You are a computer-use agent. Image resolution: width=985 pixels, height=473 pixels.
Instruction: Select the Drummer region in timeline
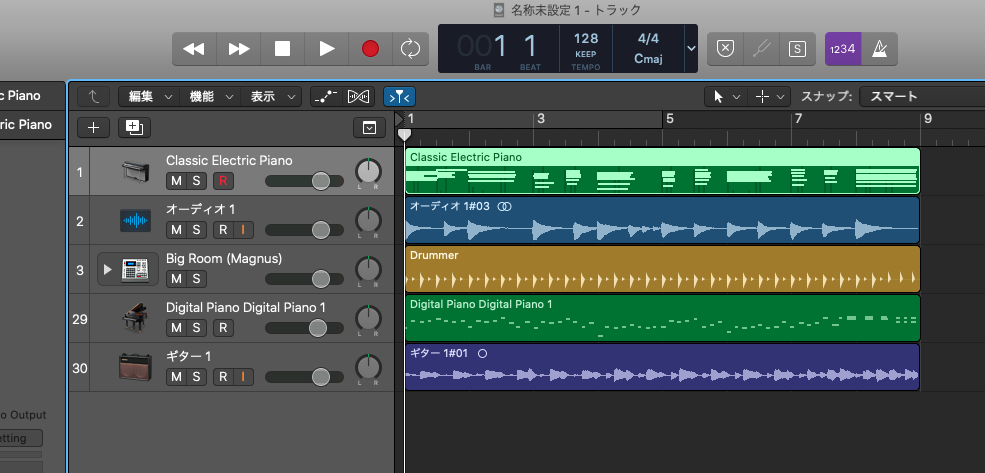point(661,270)
